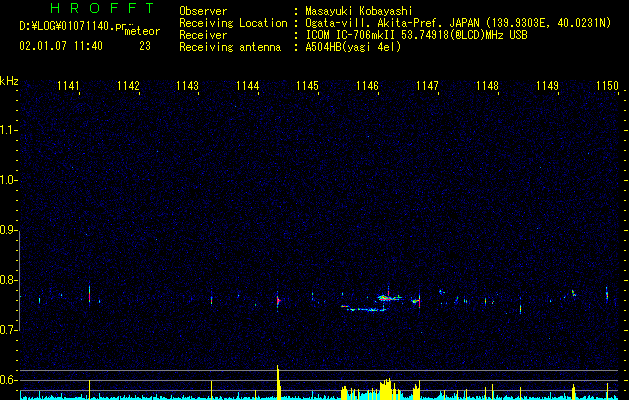Click the 1144 time axis label
Image resolution: width=629 pixels, height=400 pixels.
tap(248, 85)
